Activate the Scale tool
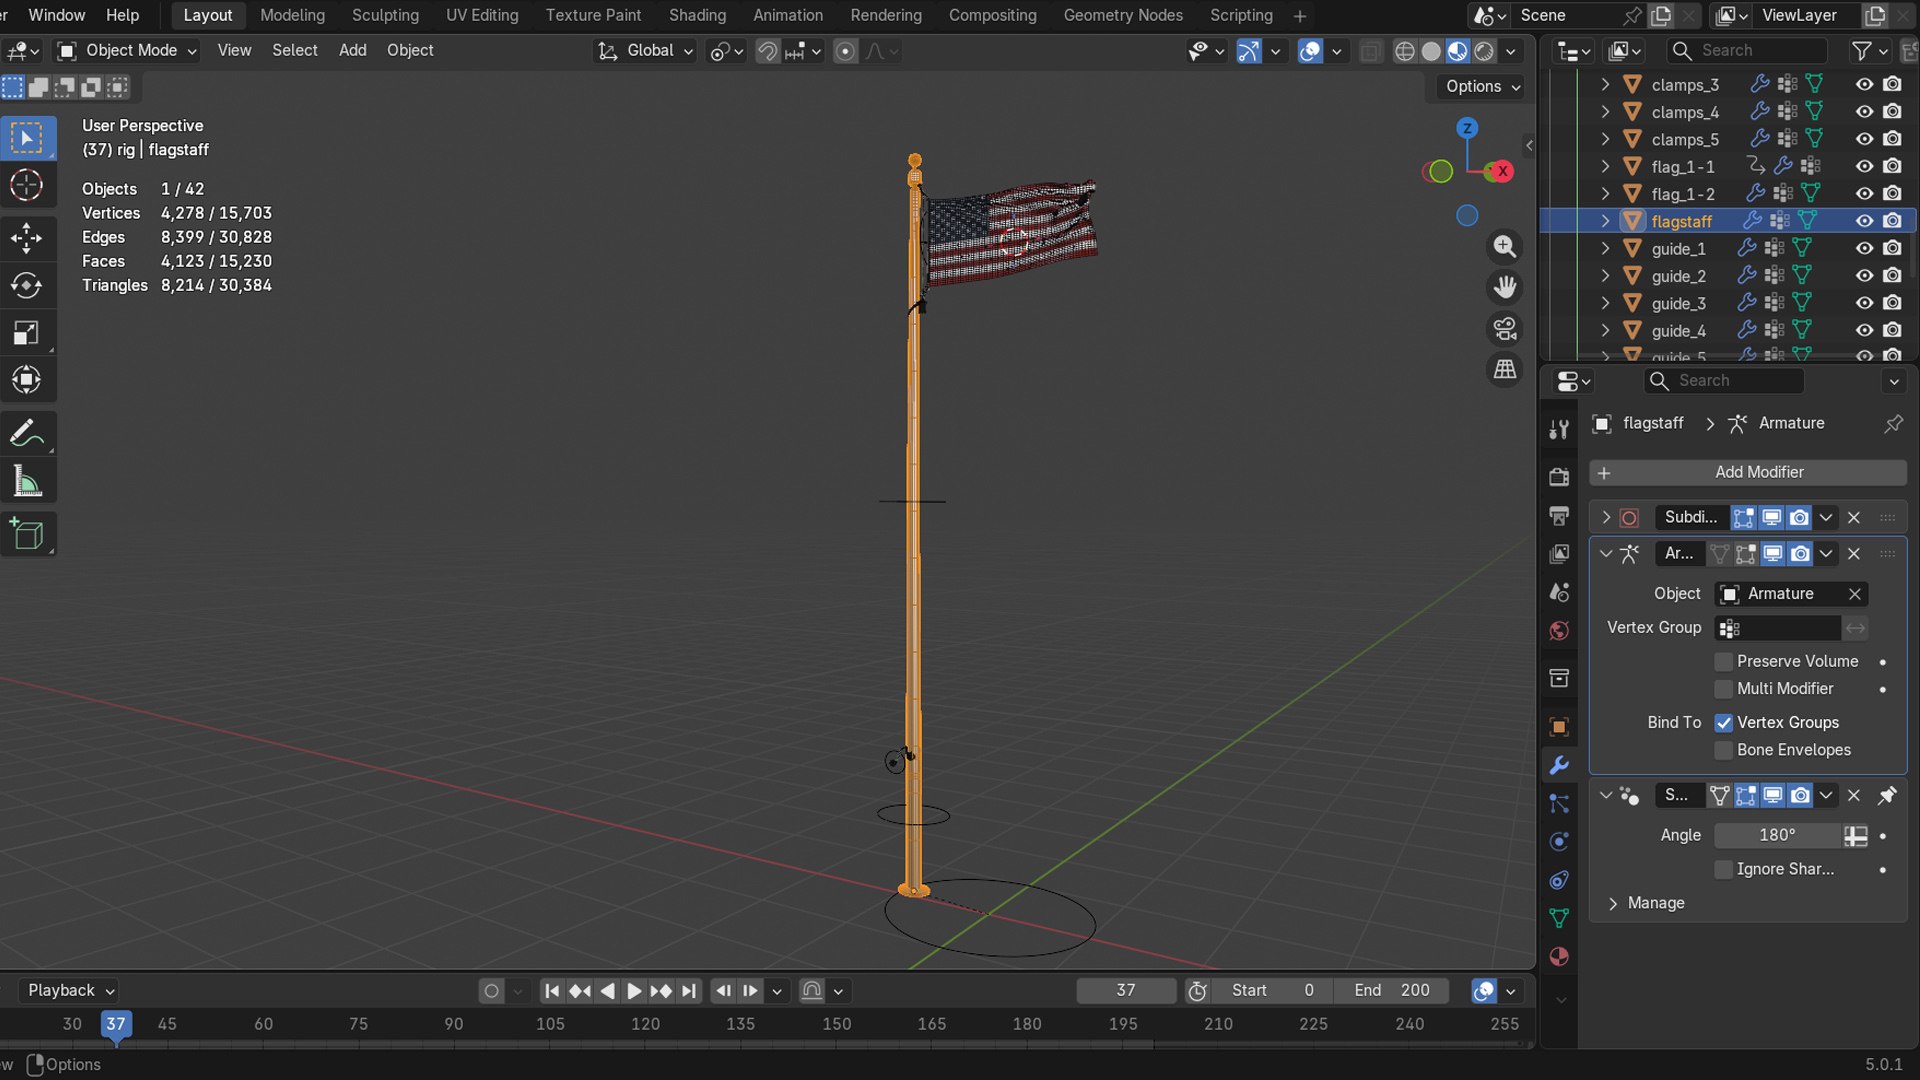Image resolution: width=1920 pixels, height=1080 pixels. tap(27, 333)
